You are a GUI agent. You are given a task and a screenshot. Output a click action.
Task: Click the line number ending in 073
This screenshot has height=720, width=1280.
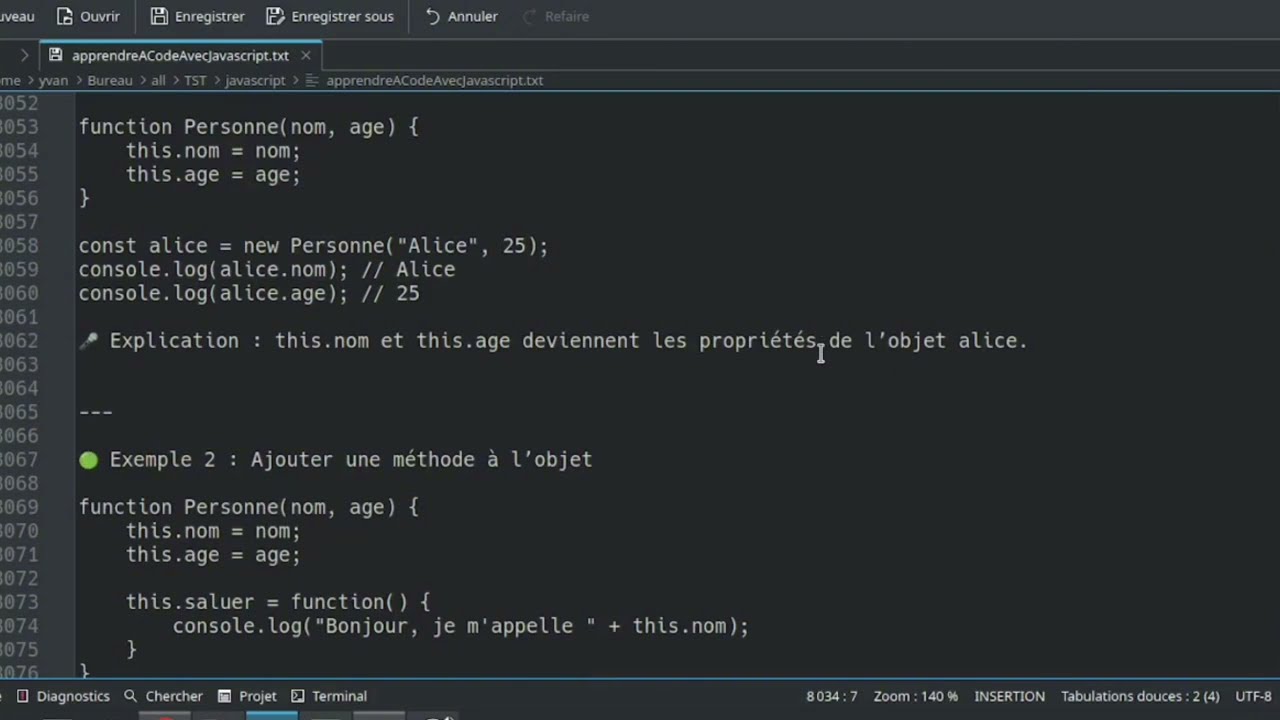point(19,602)
